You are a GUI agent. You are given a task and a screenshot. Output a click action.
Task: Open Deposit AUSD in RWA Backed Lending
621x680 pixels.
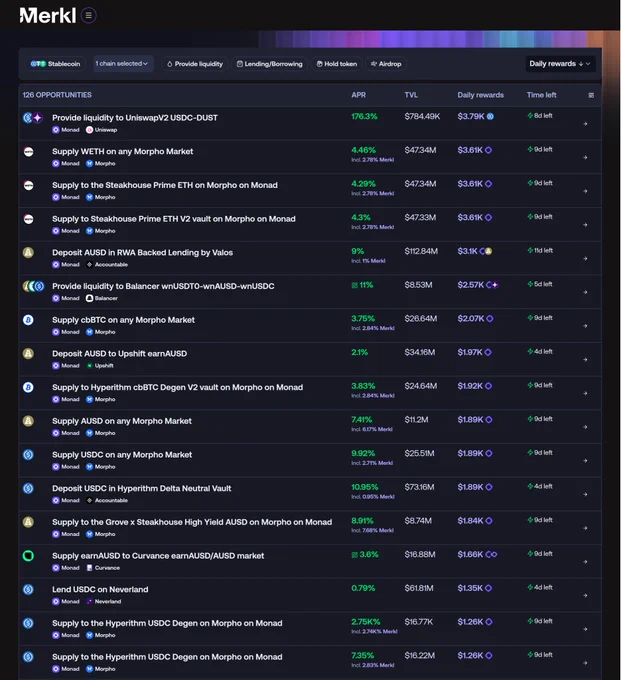[x=142, y=252]
